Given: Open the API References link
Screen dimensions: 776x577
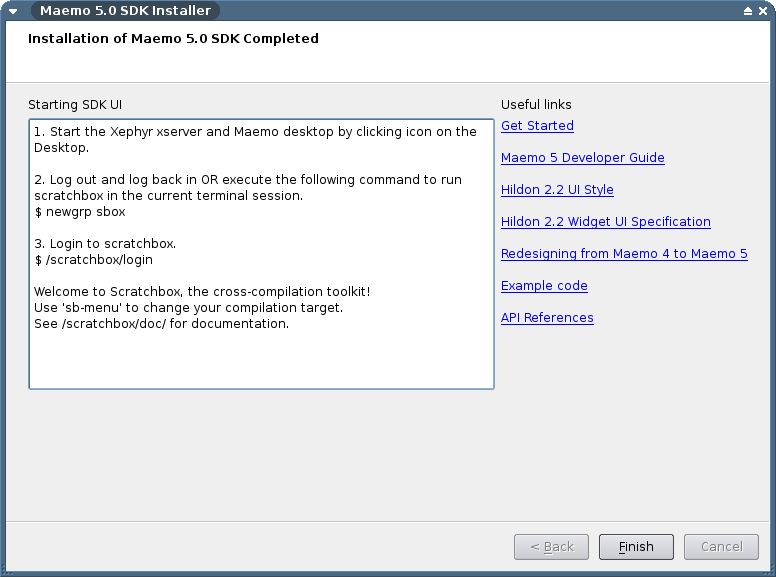Looking at the screenshot, I should click(x=547, y=318).
